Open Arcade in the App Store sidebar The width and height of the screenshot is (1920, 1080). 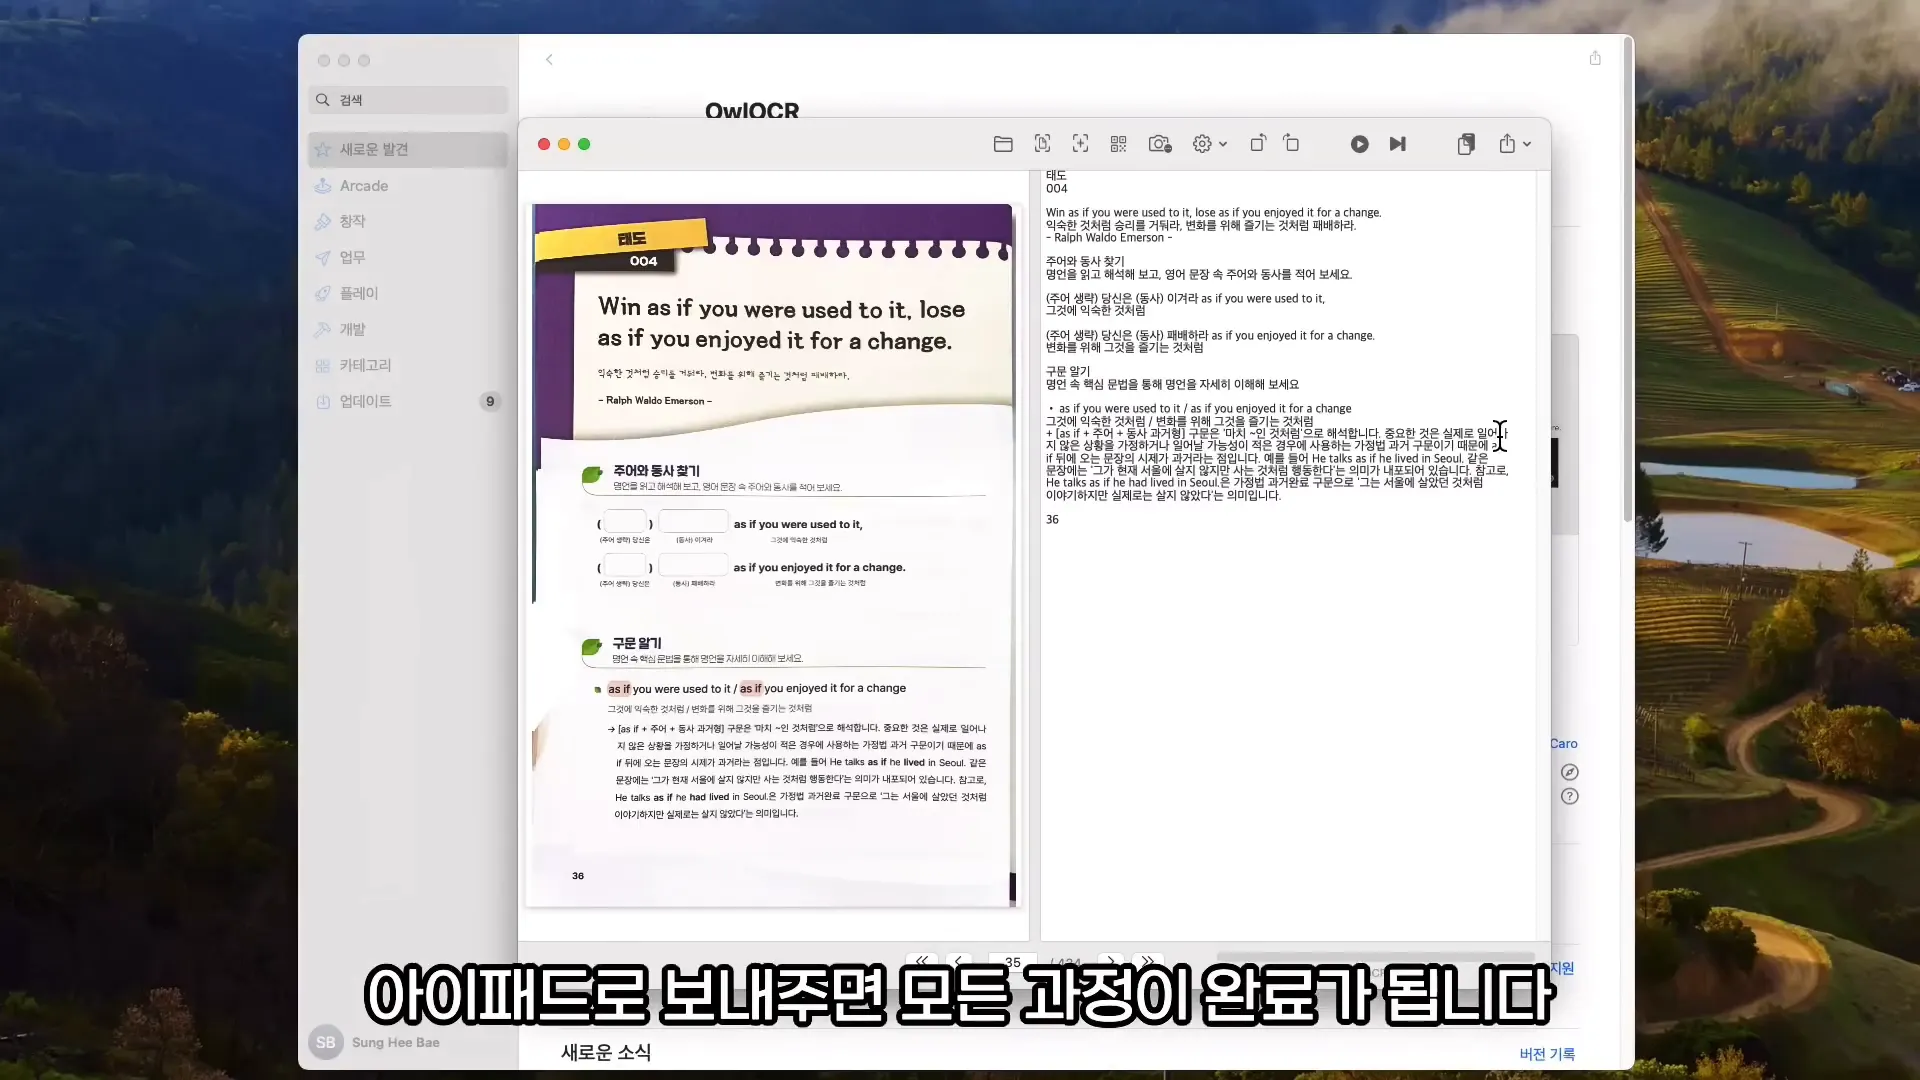[408, 186]
